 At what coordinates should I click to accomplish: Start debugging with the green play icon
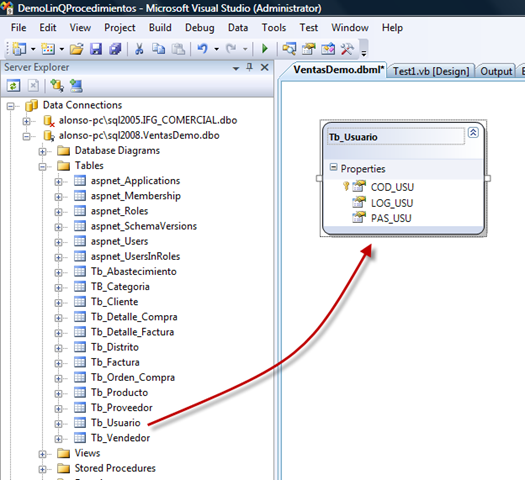pos(265,49)
